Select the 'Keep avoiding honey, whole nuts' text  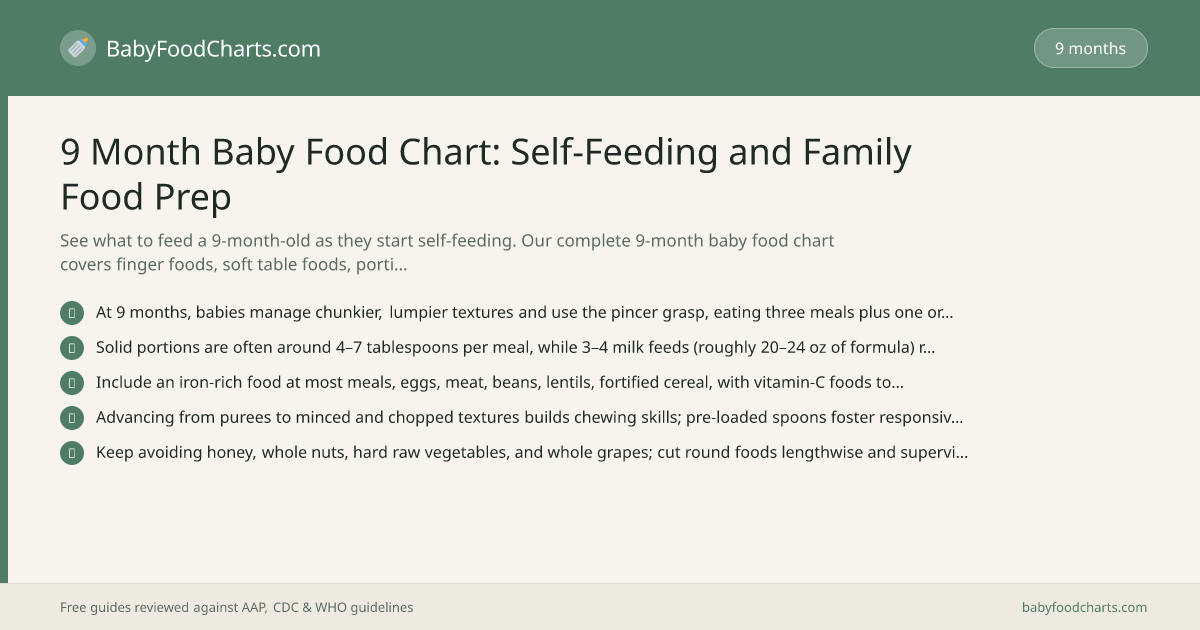coord(532,452)
